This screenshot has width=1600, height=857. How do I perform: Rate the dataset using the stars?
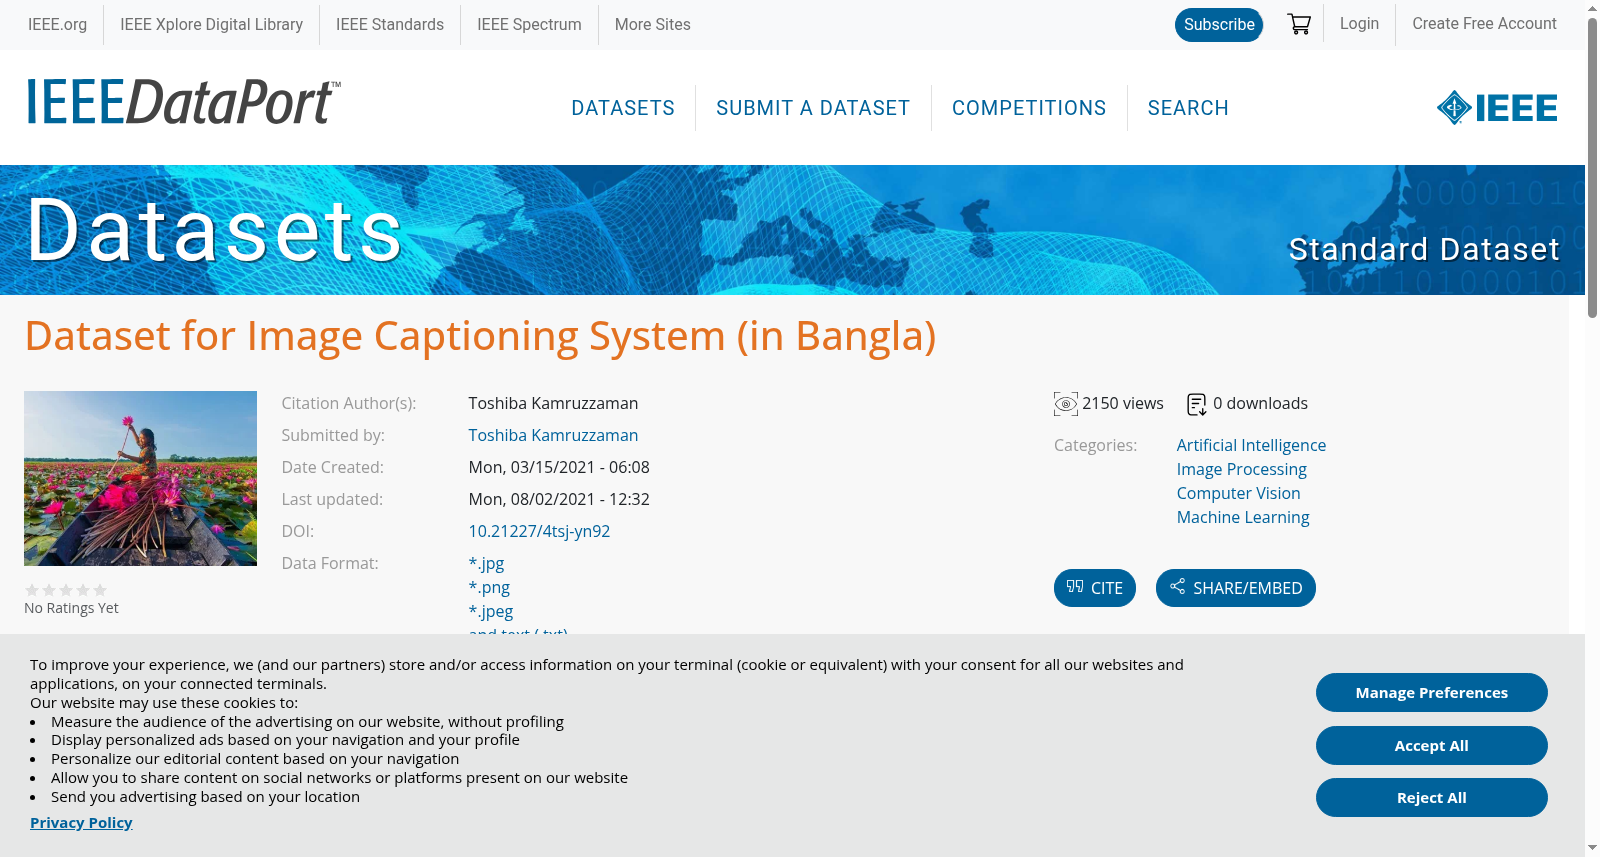click(x=66, y=590)
